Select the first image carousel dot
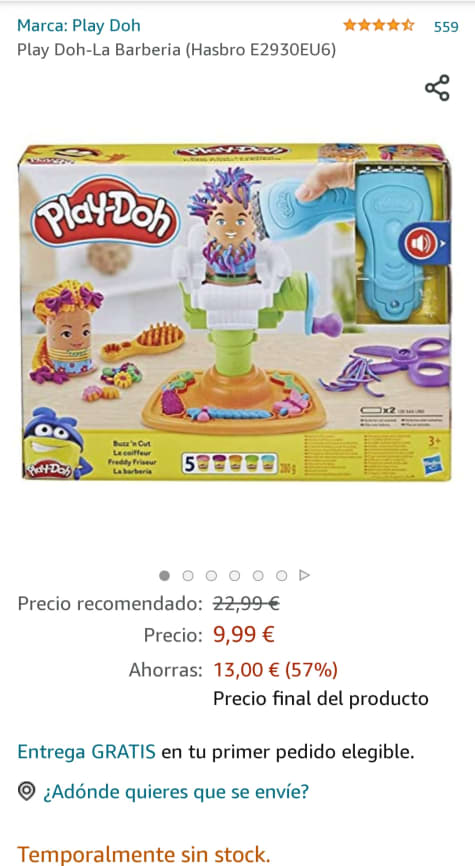This screenshot has width=475, height=866. tap(164, 575)
